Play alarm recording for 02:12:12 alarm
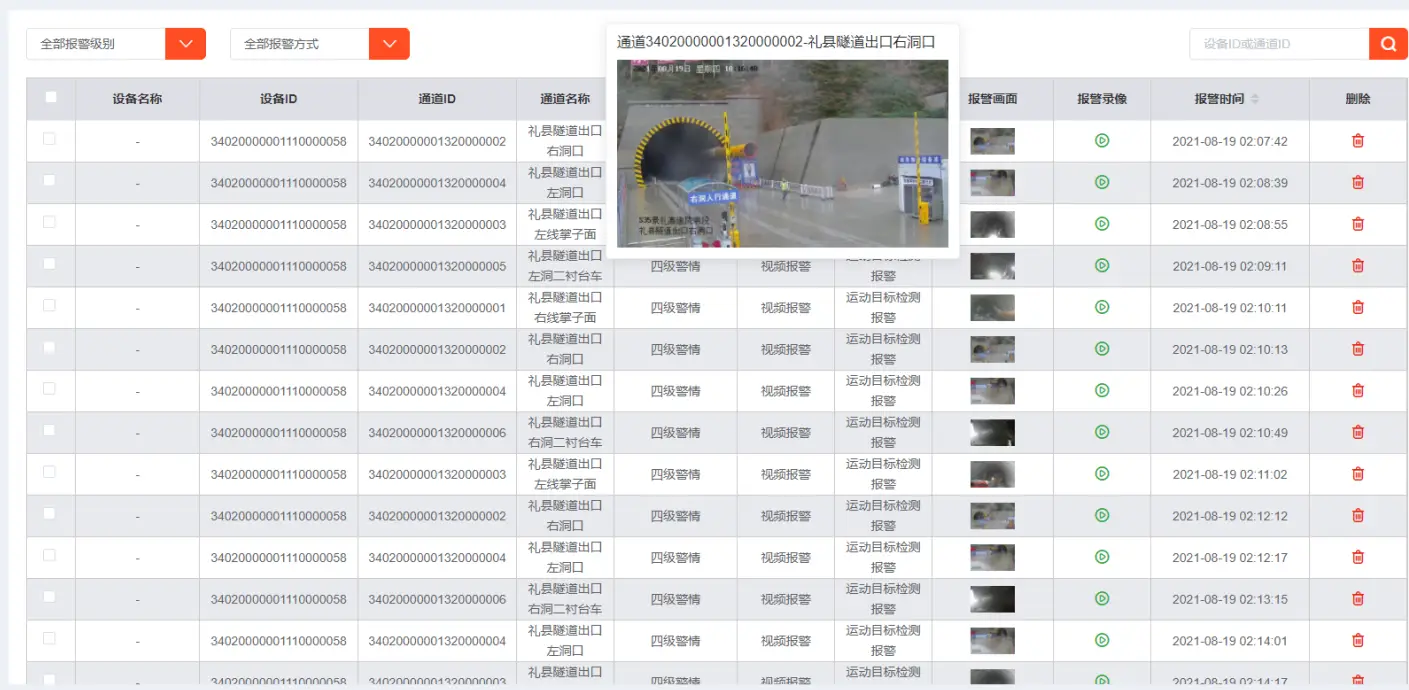 tap(1102, 515)
